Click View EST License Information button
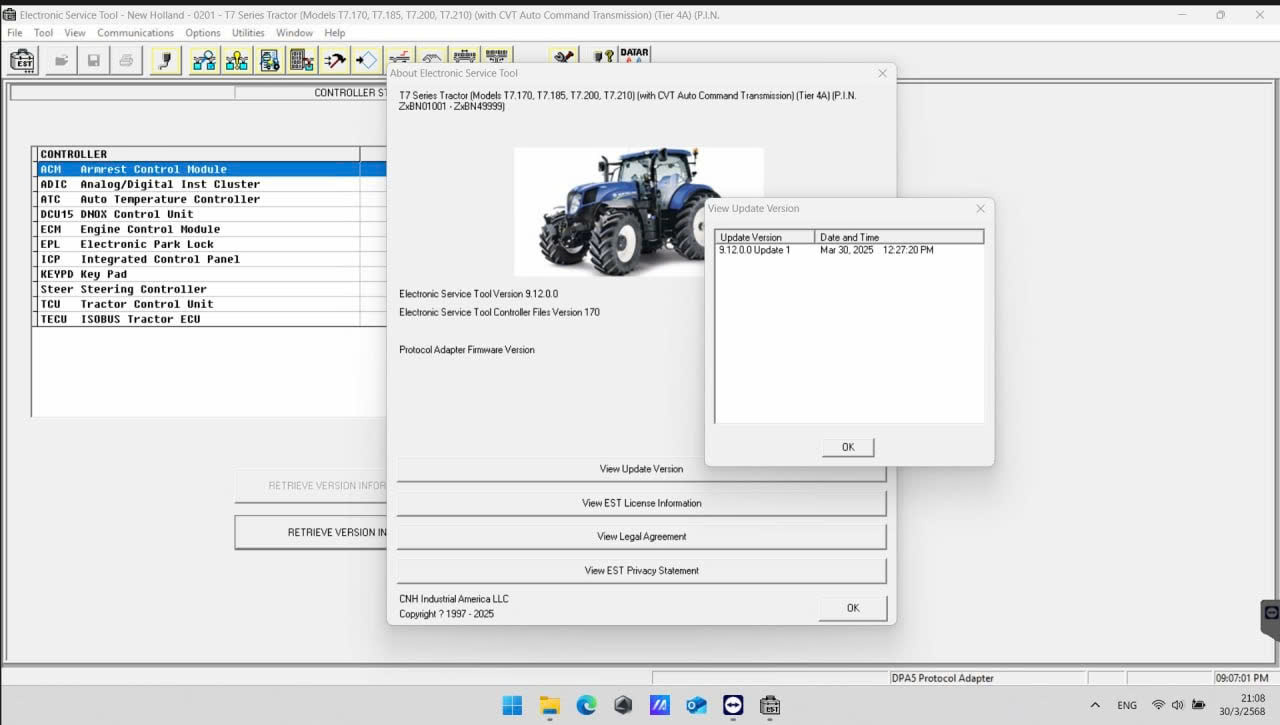The height and width of the screenshot is (725, 1280). [641, 503]
